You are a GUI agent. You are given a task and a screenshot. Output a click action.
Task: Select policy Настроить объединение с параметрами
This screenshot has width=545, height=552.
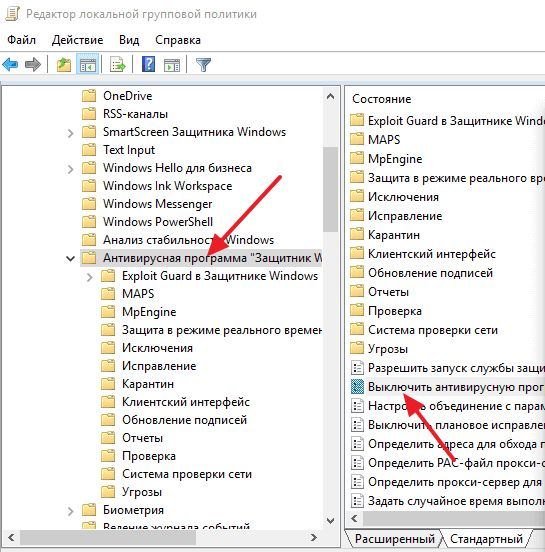click(447, 406)
